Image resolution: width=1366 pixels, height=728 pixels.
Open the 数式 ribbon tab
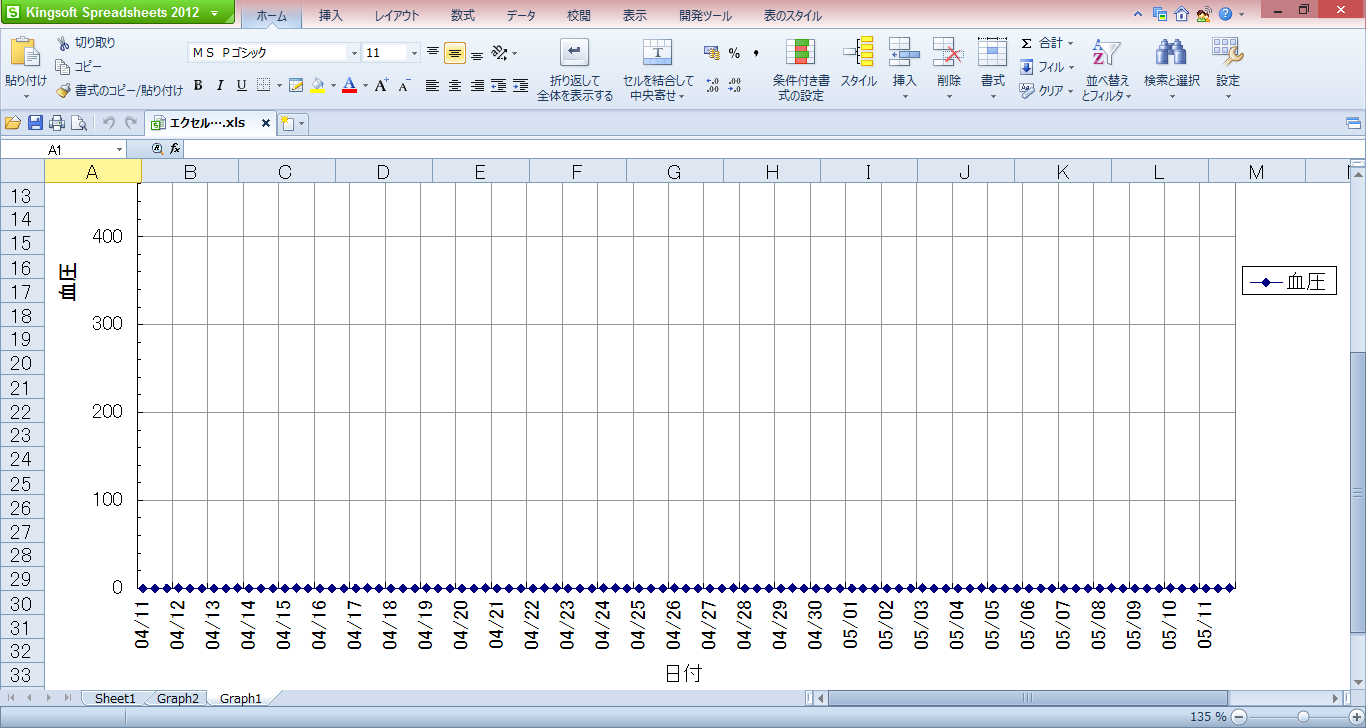[x=463, y=16]
